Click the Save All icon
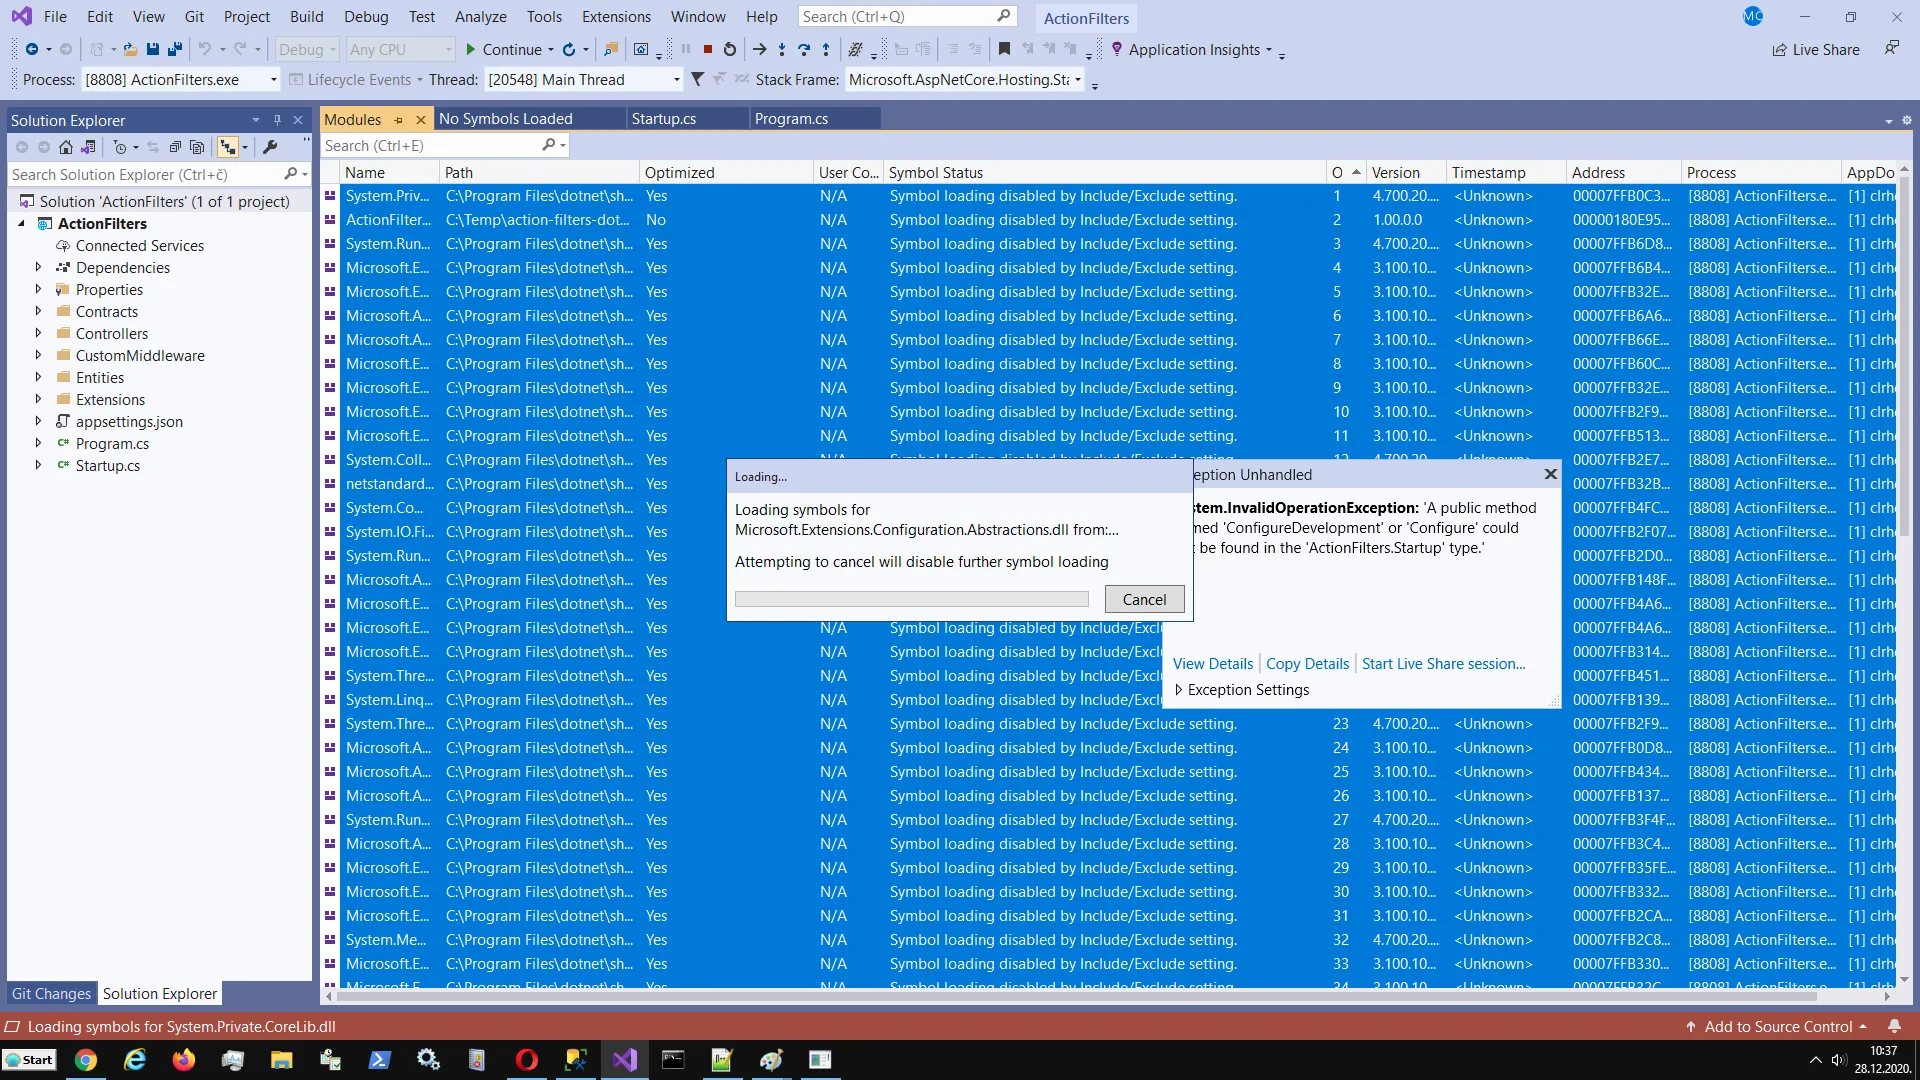1920x1080 pixels. [175, 49]
